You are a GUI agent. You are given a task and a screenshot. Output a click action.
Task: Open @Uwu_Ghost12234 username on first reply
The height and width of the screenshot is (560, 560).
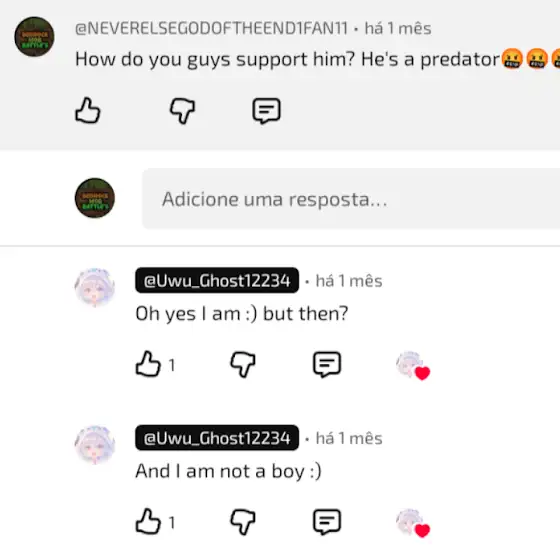217,280
